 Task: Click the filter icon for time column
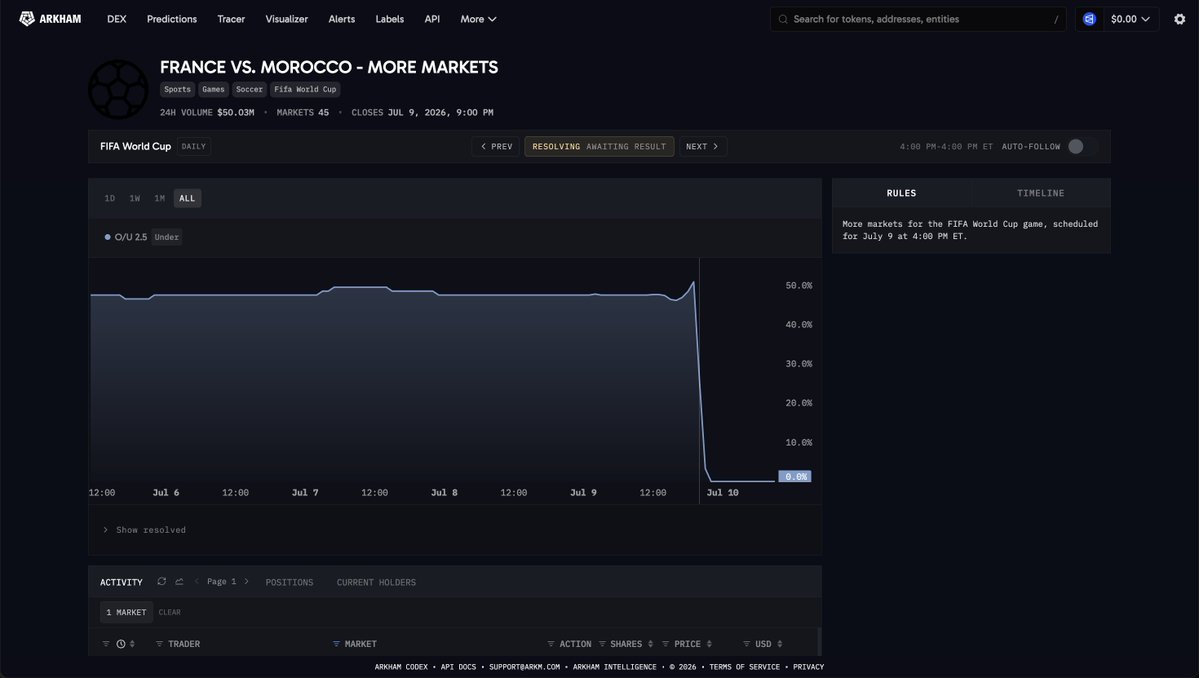click(x=106, y=644)
